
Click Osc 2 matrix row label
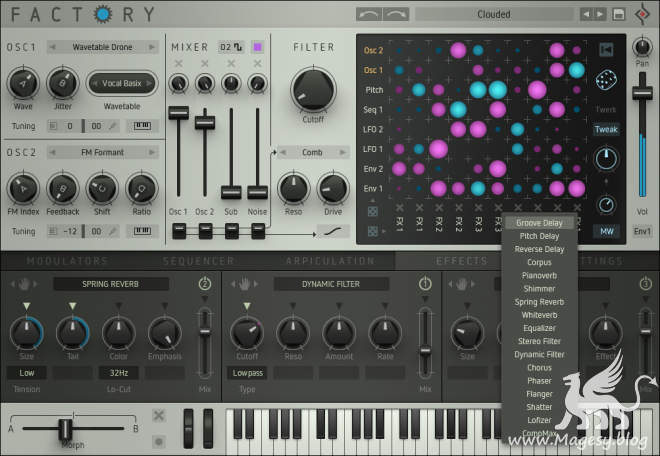(373, 51)
